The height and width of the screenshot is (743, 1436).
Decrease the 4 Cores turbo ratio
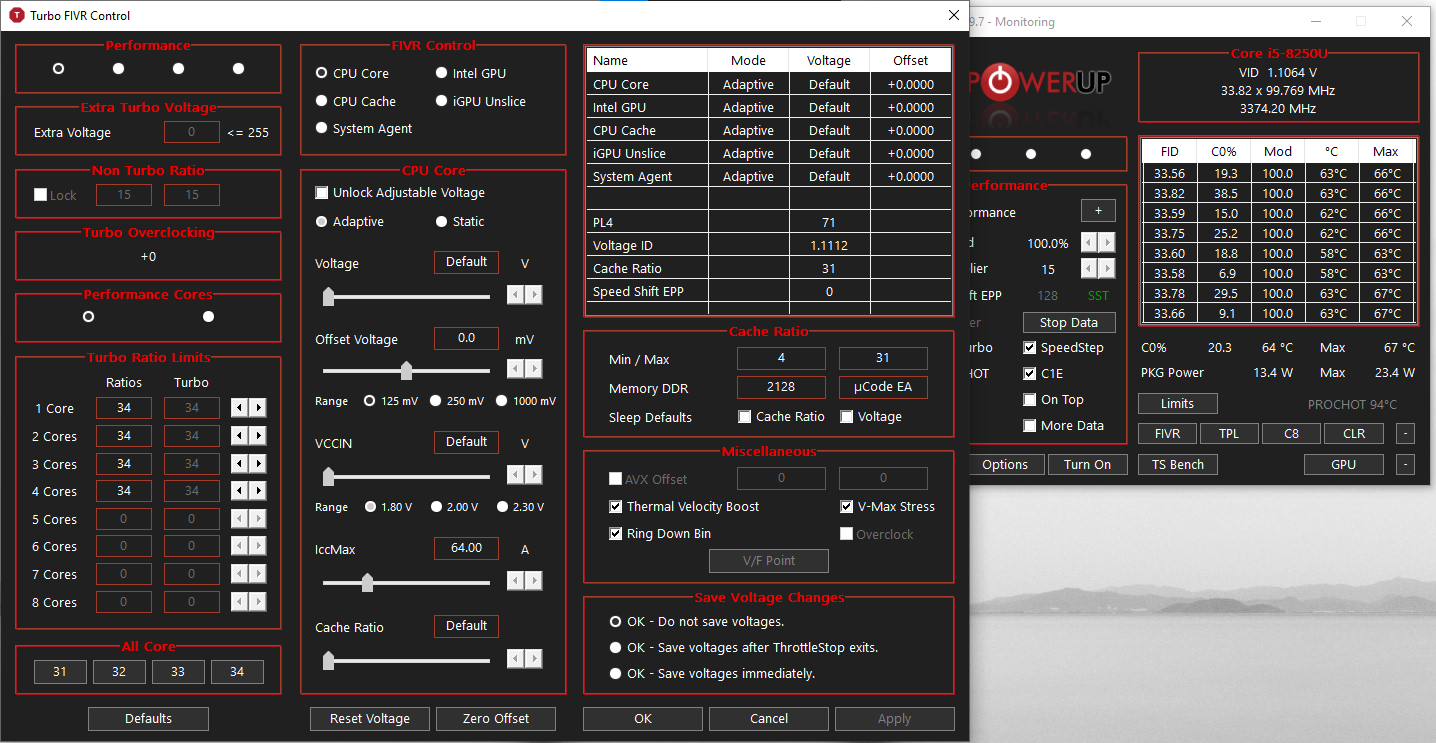click(x=240, y=491)
